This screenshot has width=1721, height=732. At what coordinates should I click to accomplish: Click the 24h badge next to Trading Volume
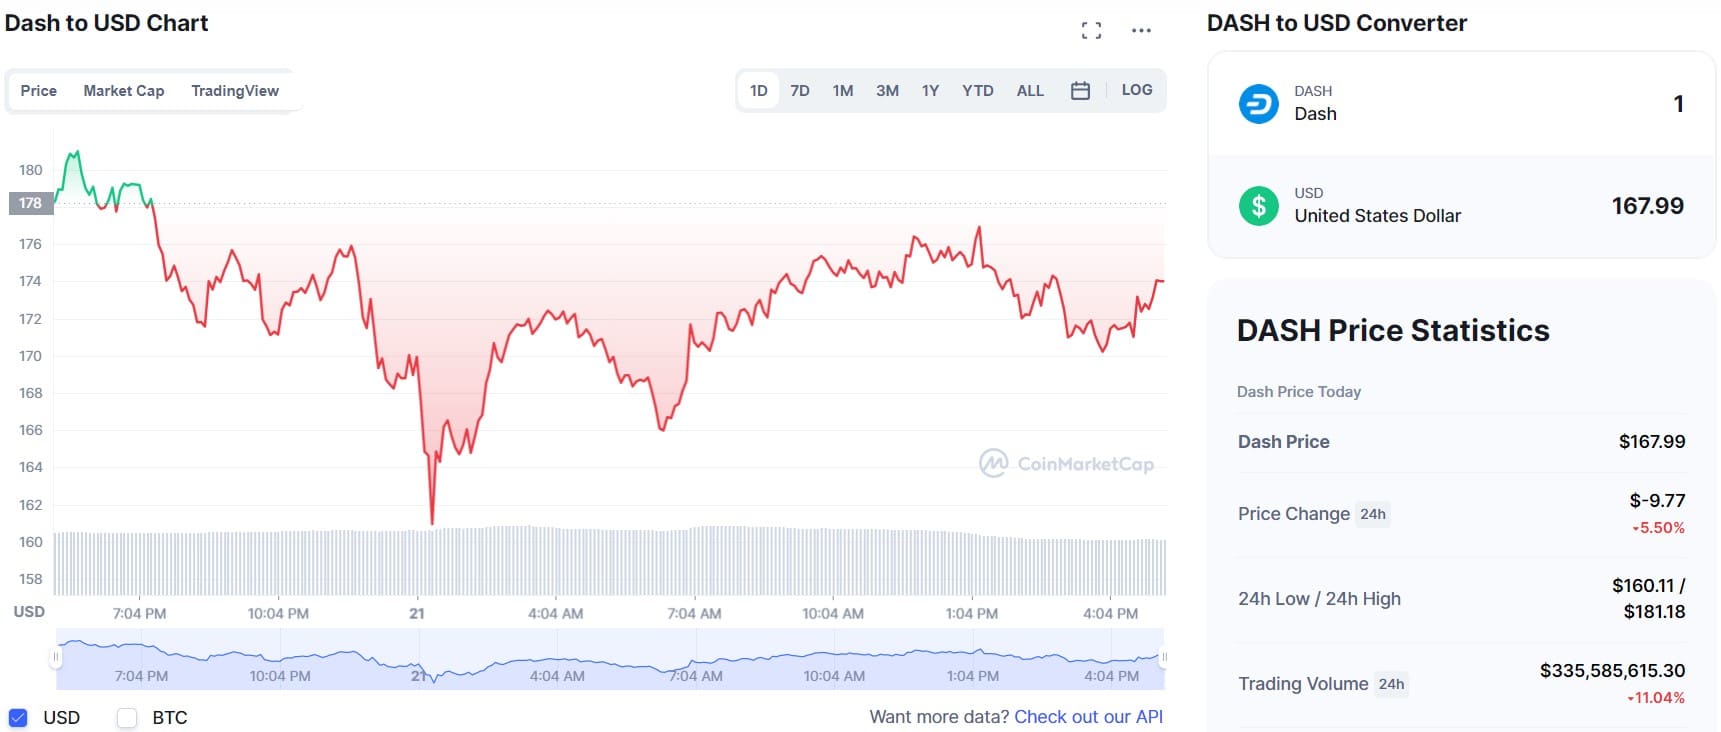pos(1391,684)
